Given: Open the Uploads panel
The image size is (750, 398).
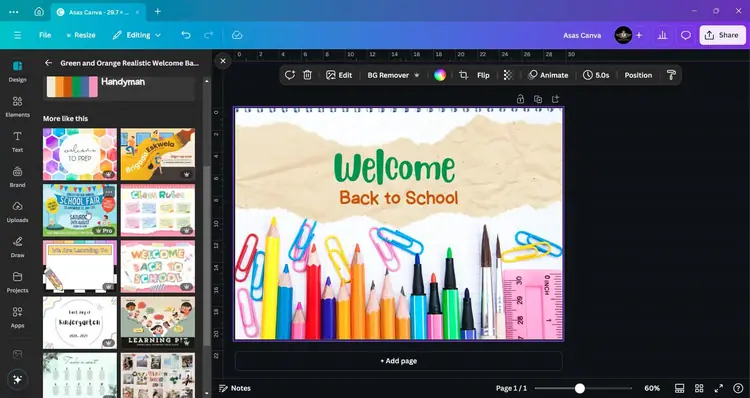Looking at the screenshot, I should point(17,211).
